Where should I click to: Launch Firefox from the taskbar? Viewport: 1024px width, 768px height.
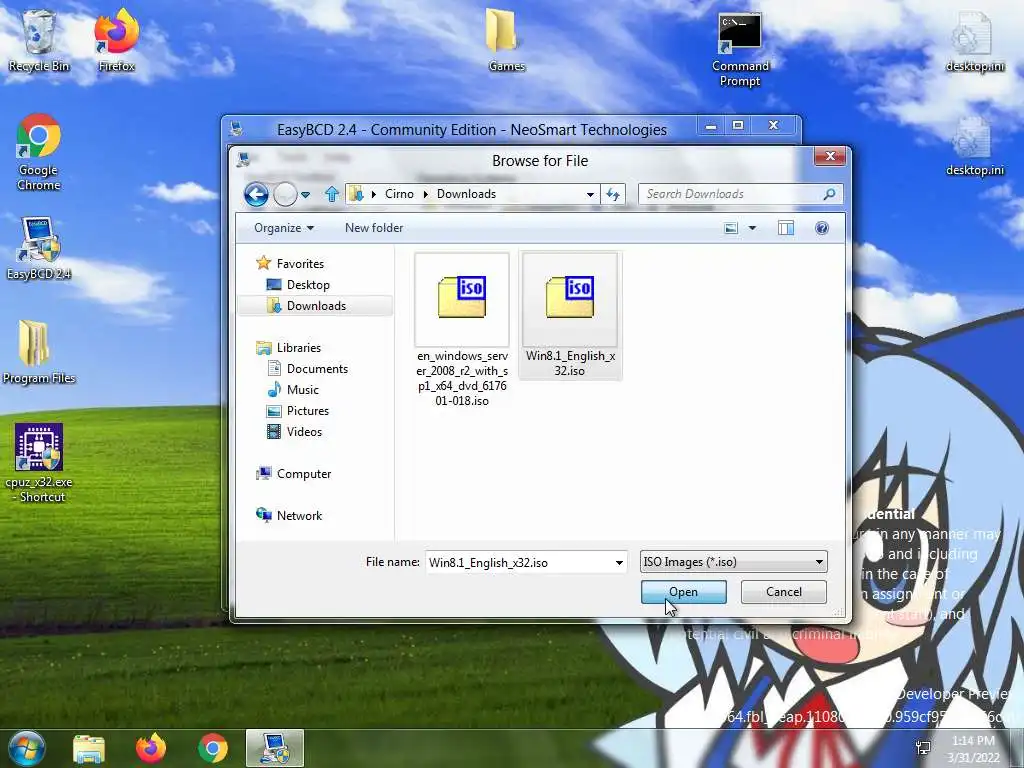coord(151,748)
